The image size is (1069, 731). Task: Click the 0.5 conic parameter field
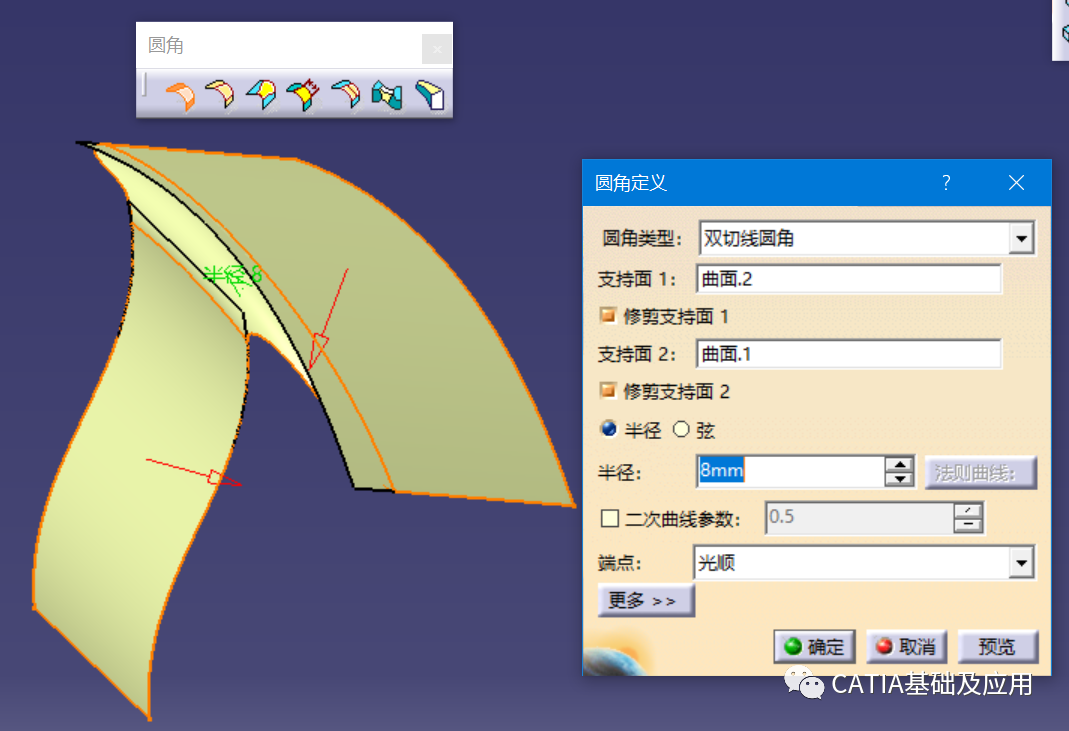point(860,518)
